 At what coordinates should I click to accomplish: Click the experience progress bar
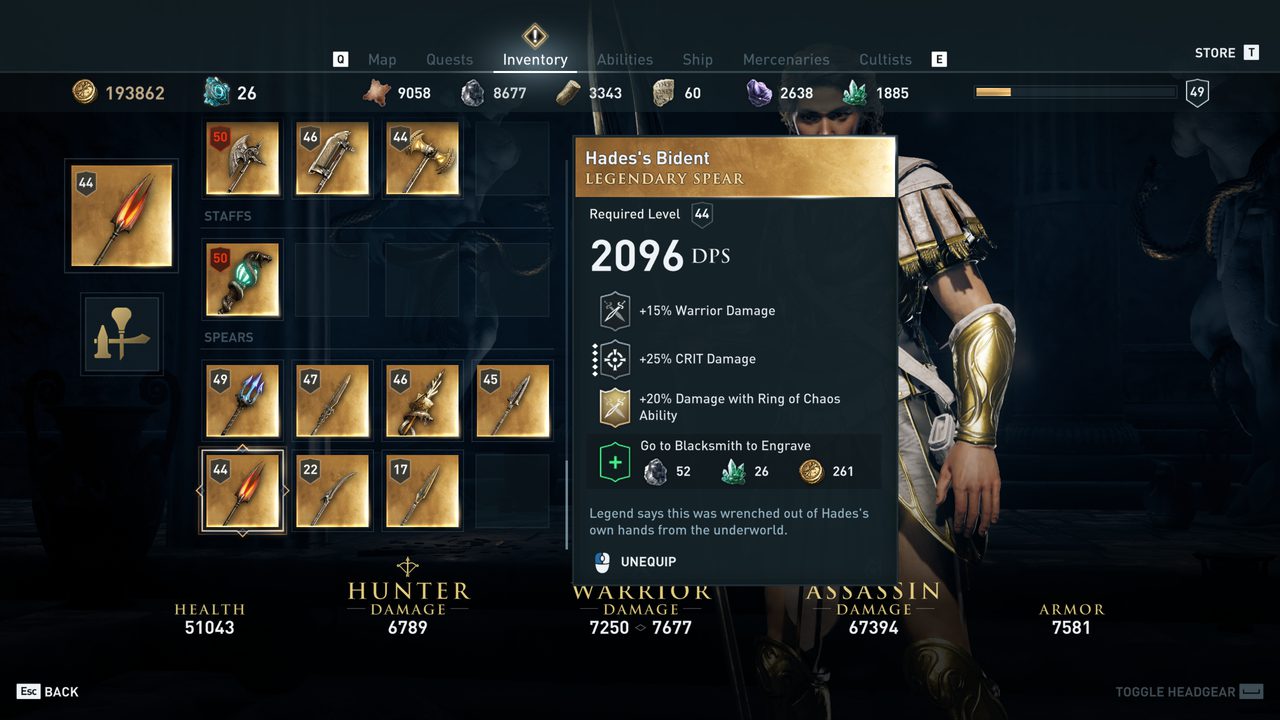(1075, 92)
